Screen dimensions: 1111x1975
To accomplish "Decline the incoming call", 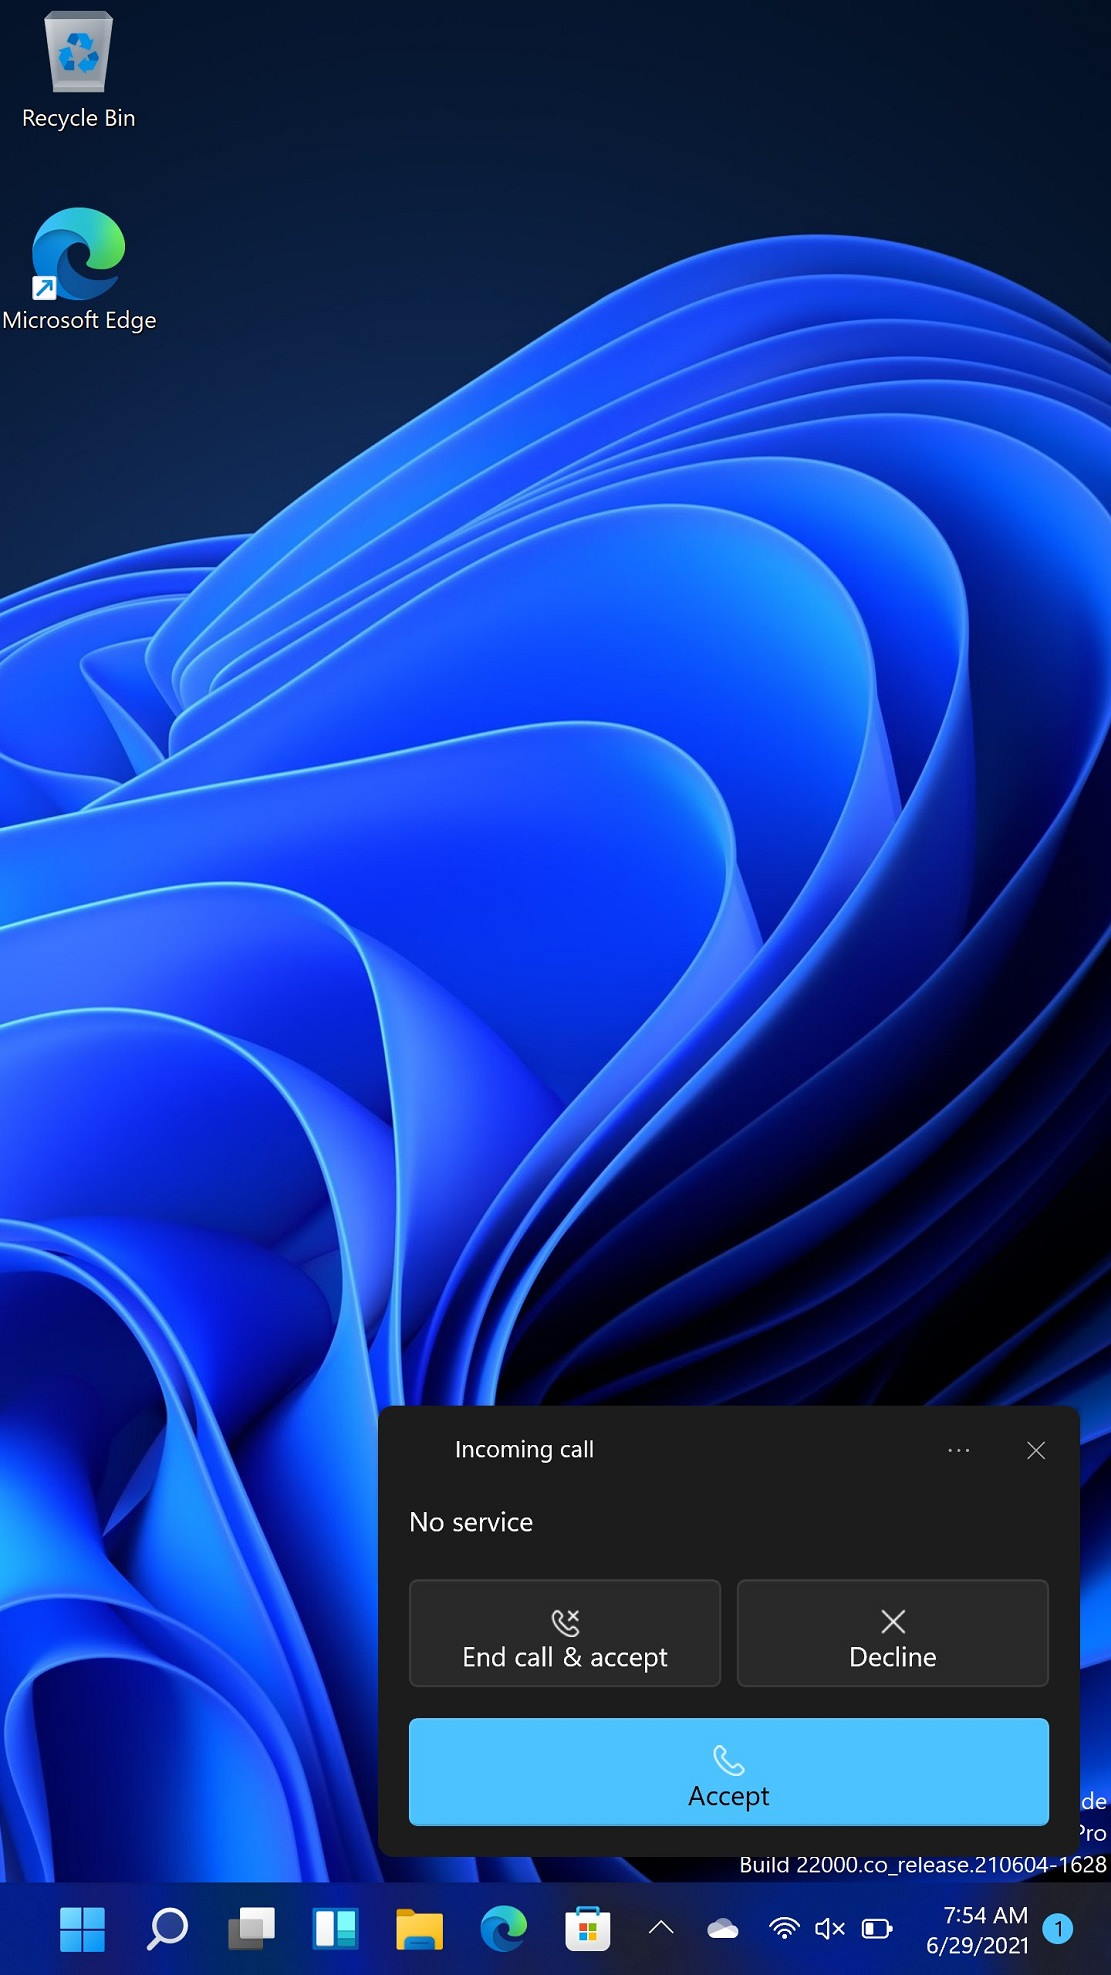I will point(892,1633).
